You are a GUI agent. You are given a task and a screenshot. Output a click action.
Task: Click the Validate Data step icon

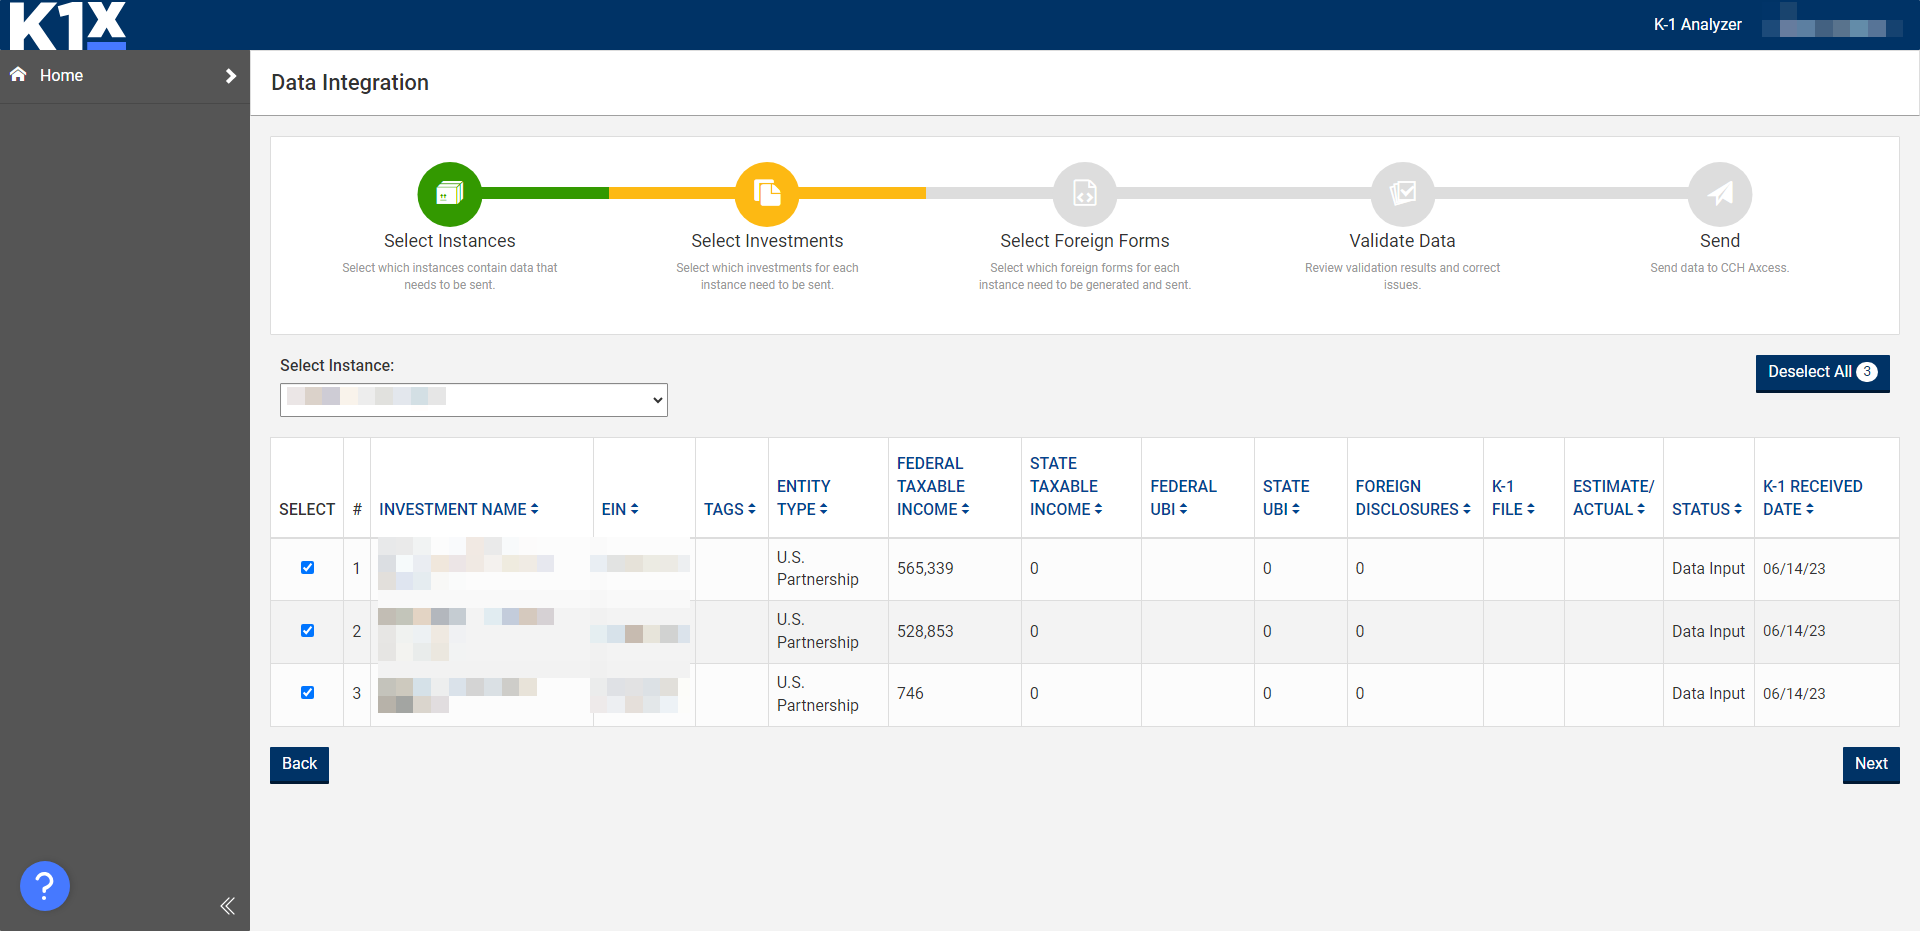point(1402,194)
